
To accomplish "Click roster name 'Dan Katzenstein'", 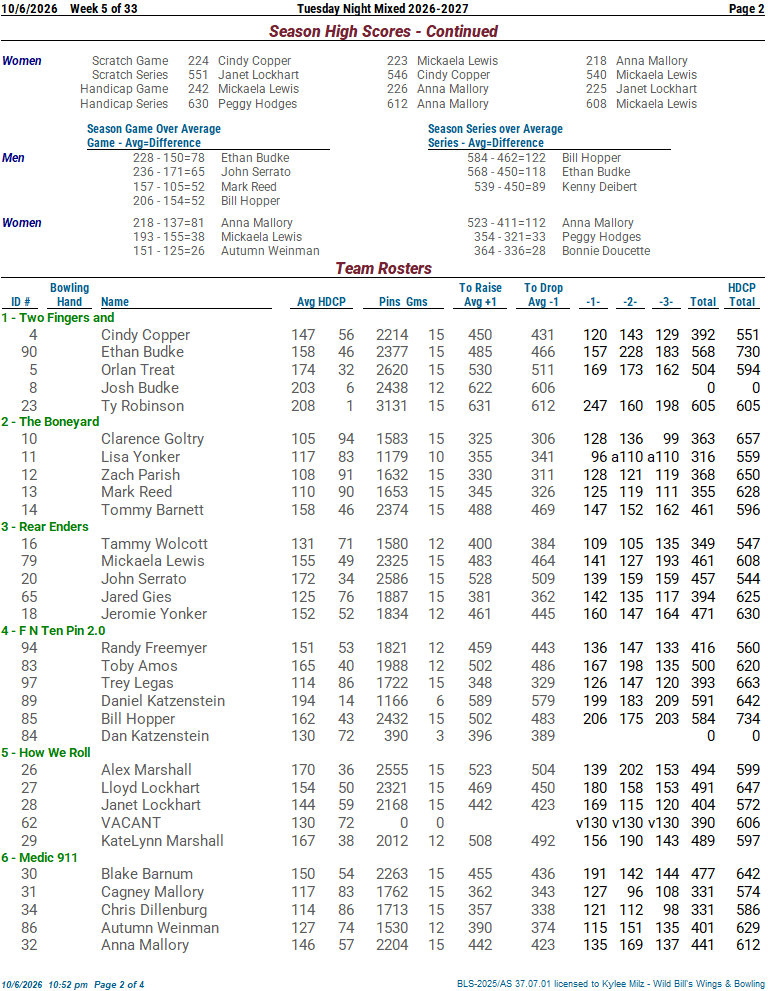I will pos(155,736).
